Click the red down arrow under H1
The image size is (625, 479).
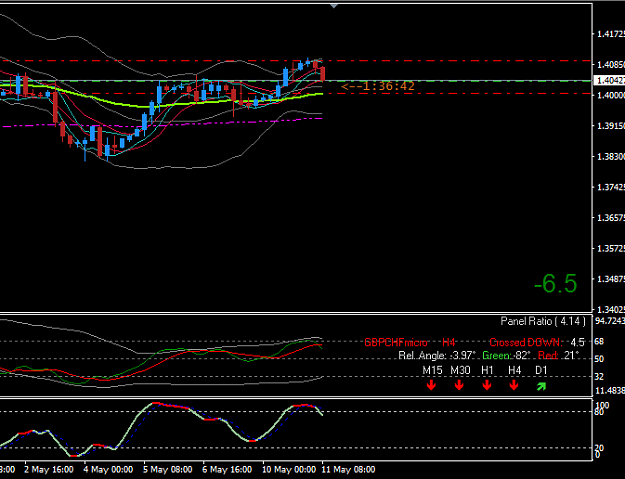coord(487,385)
